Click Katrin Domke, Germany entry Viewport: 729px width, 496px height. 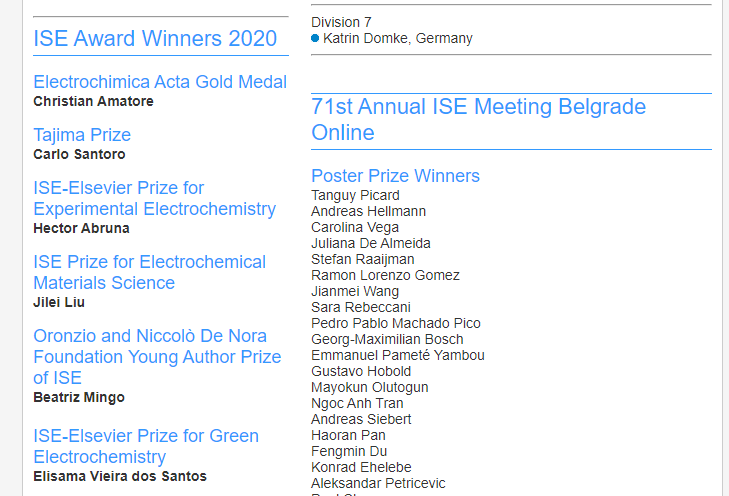point(398,38)
